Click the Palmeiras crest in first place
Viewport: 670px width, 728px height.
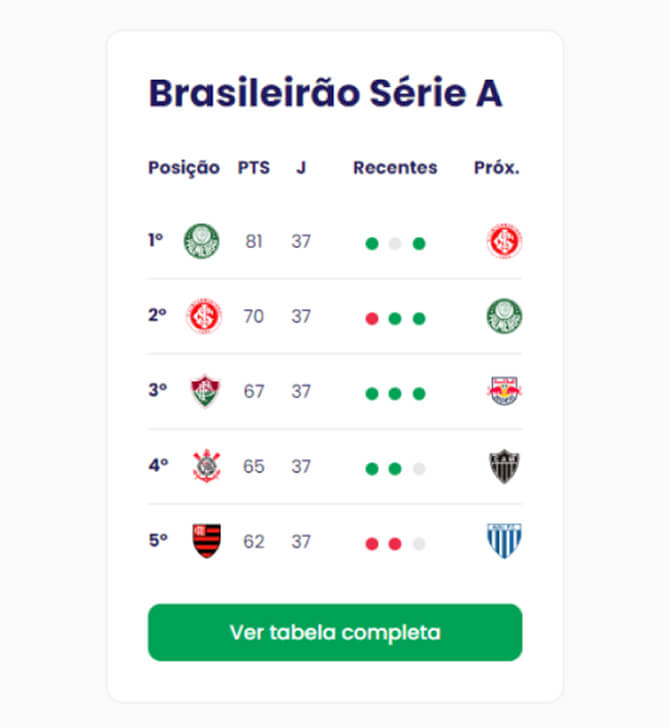click(201, 241)
